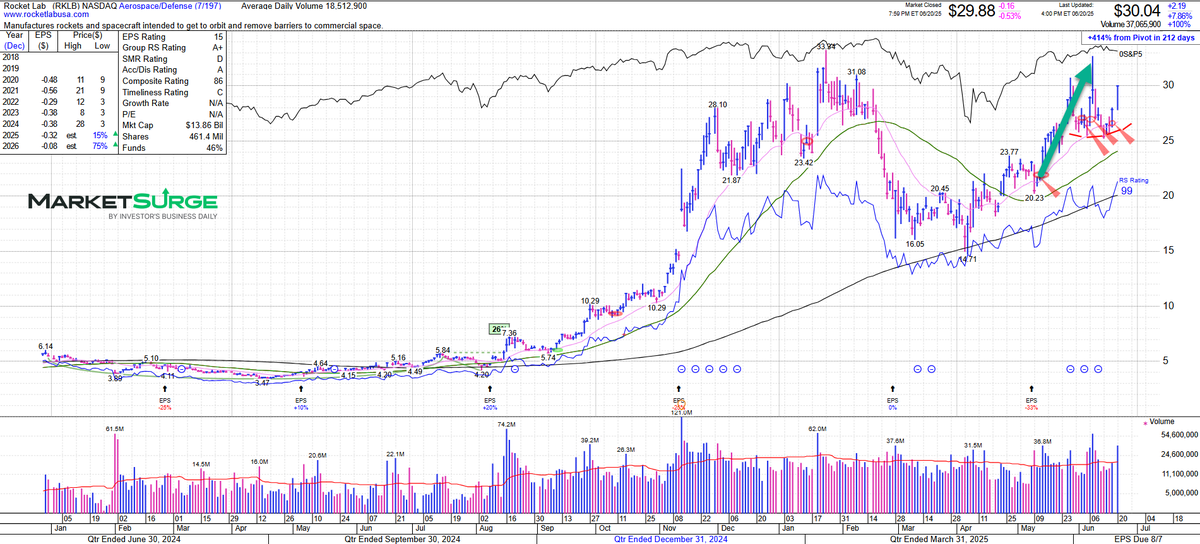This screenshot has height=544, width=1200.
Task: Click the 28.10 price label
Action: pos(717,105)
